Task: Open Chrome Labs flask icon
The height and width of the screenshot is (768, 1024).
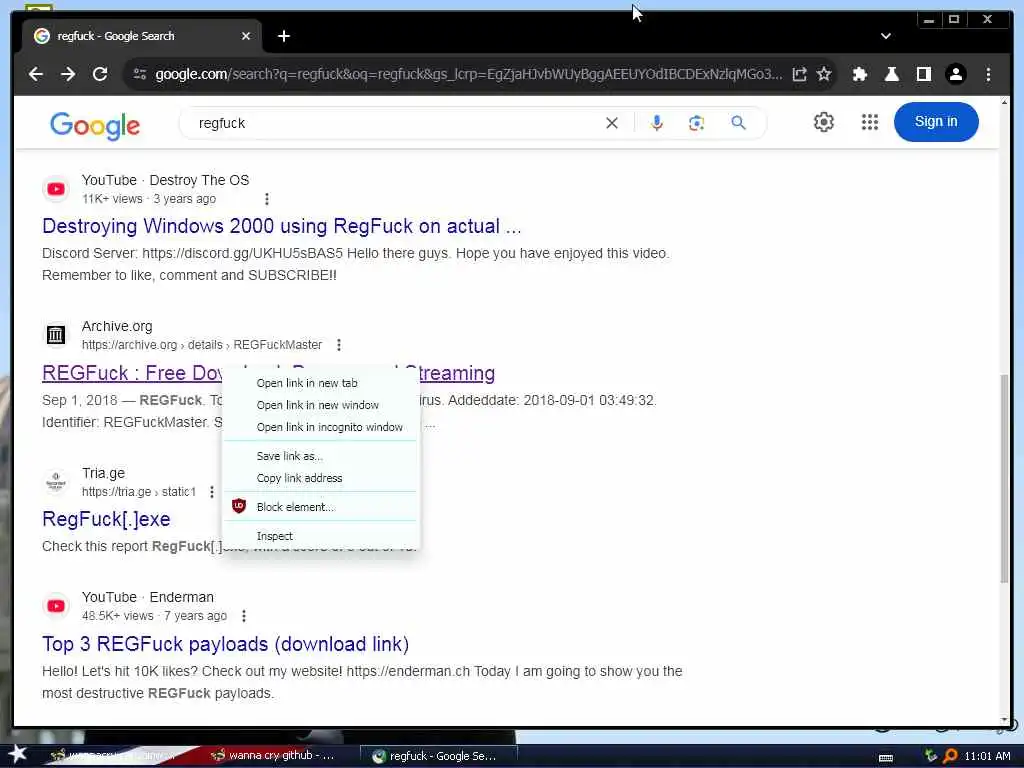Action: pyautogui.click(x=891, y=74)
